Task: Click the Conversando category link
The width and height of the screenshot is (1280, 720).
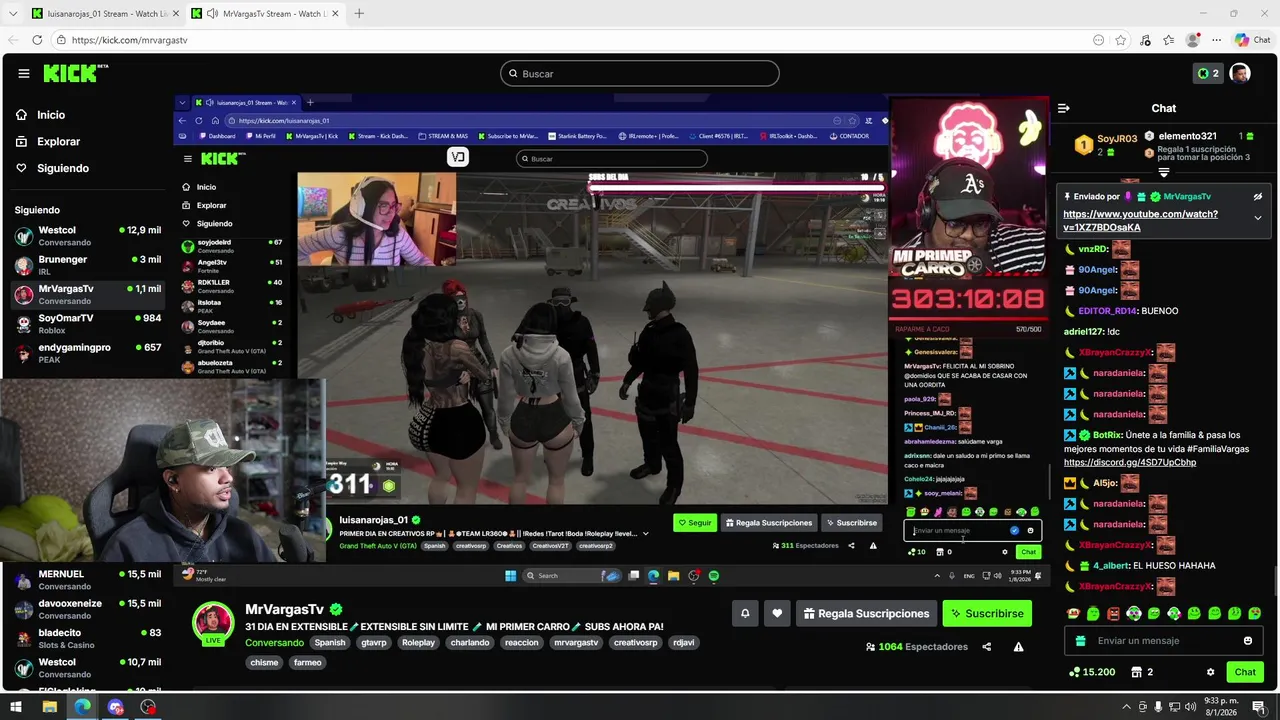Action: (274, 643)
